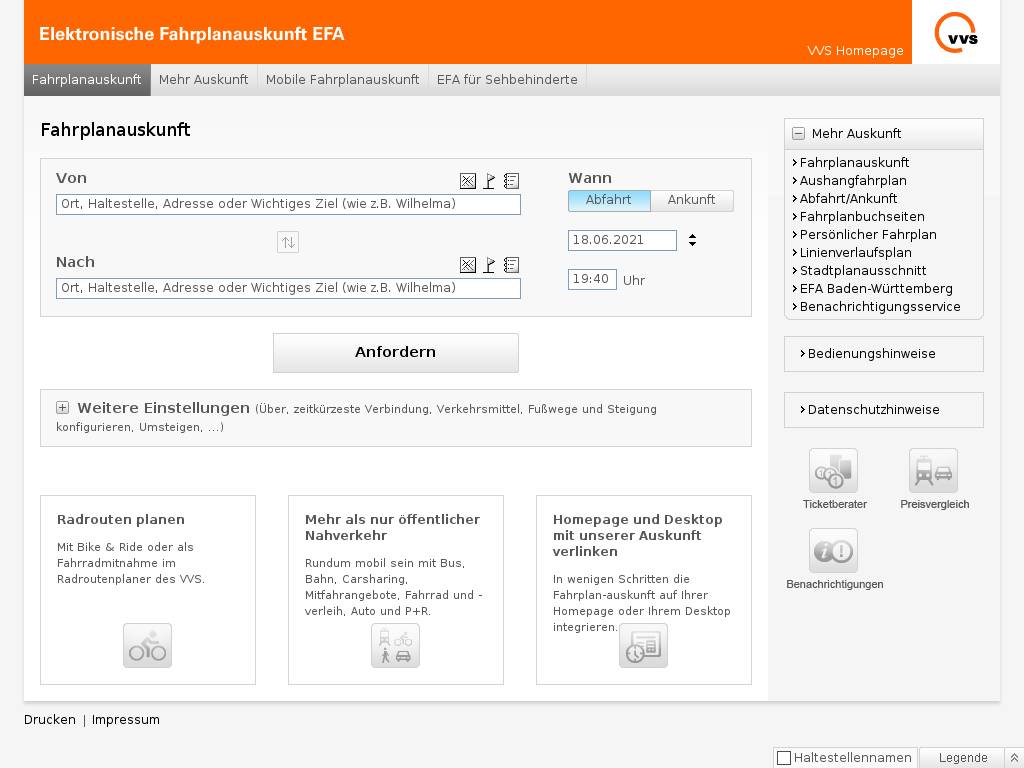
Task: Open the Benachrichtigungen icon
Action: pyautogui.click(x=833, y=551)
